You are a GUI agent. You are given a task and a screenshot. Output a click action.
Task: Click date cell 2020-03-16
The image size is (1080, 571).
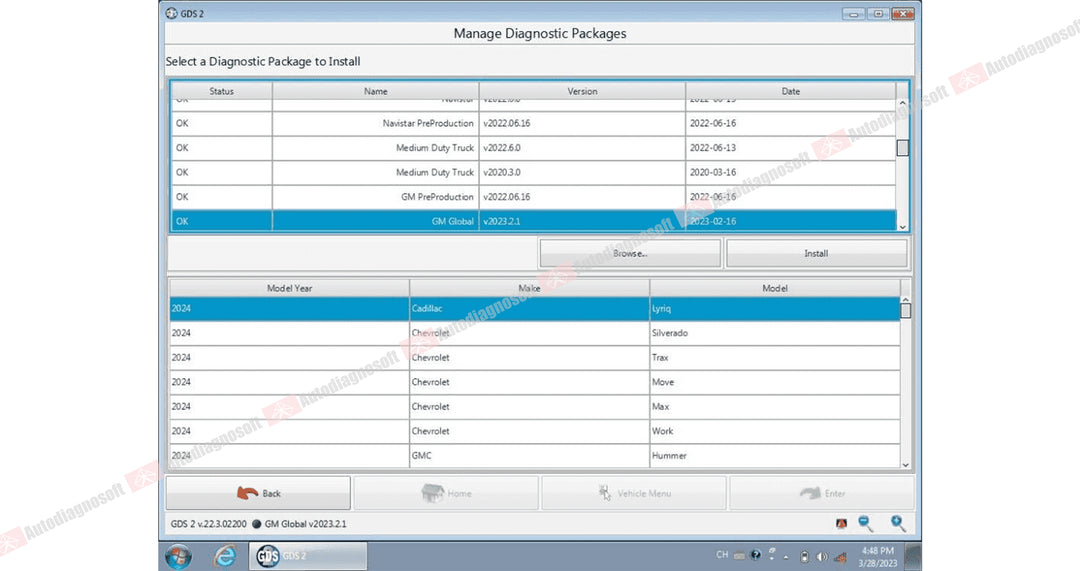point(791,172)
